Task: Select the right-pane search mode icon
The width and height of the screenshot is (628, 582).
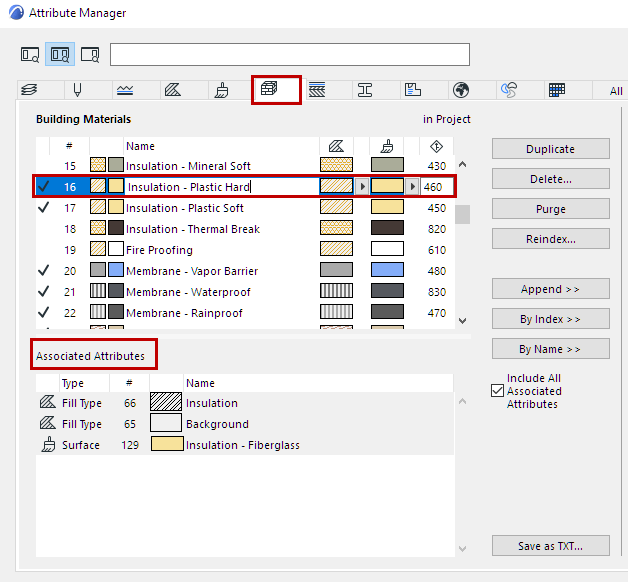Action: click(90, 54)
